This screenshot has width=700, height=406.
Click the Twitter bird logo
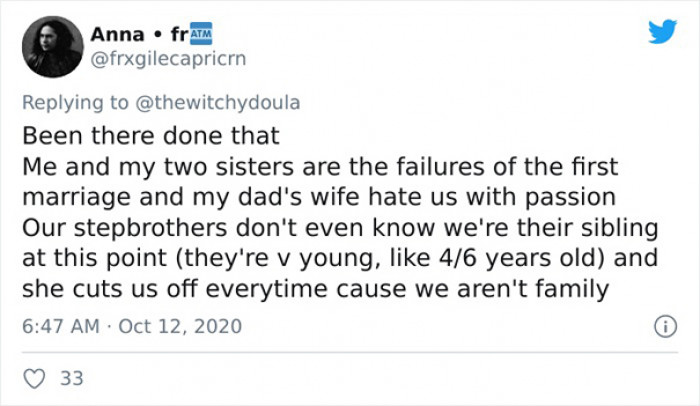click(x=662, y=31)
